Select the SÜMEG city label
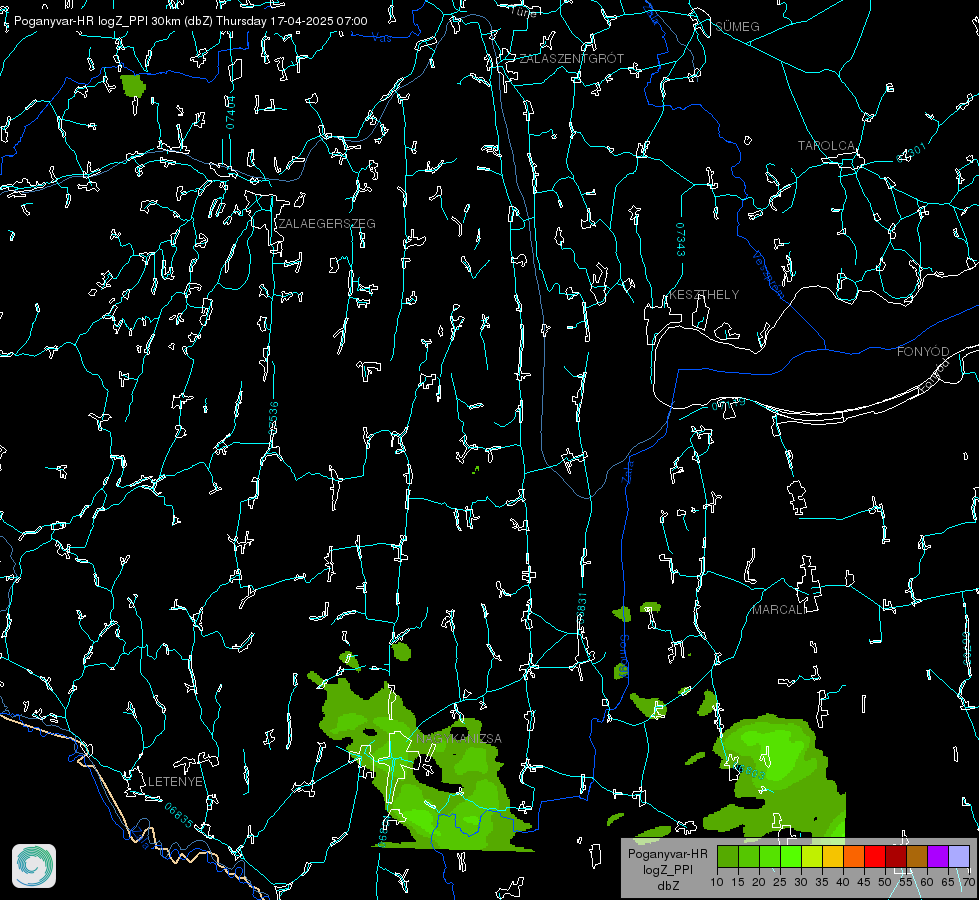 coord(737,27)
